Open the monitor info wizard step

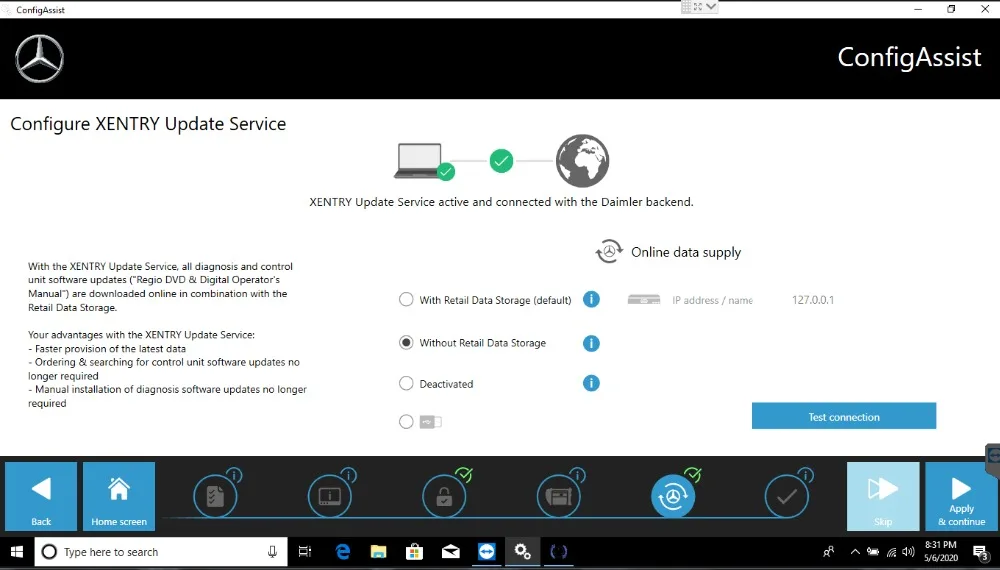coord(330,495)
